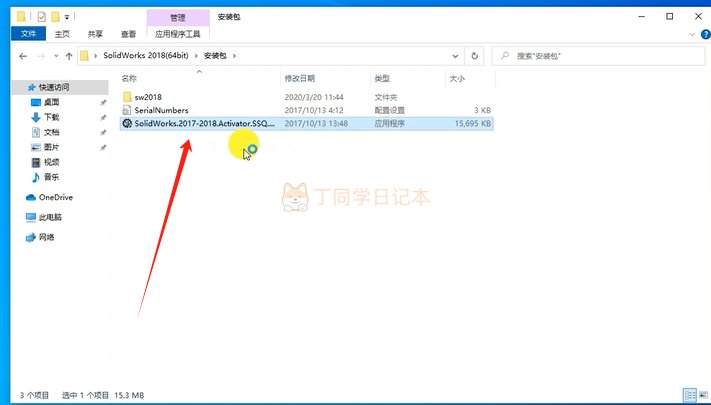The width and height of the screenshot is (711, 405).
Task: Open the address bar history dropdown
Action: point(455,56)
